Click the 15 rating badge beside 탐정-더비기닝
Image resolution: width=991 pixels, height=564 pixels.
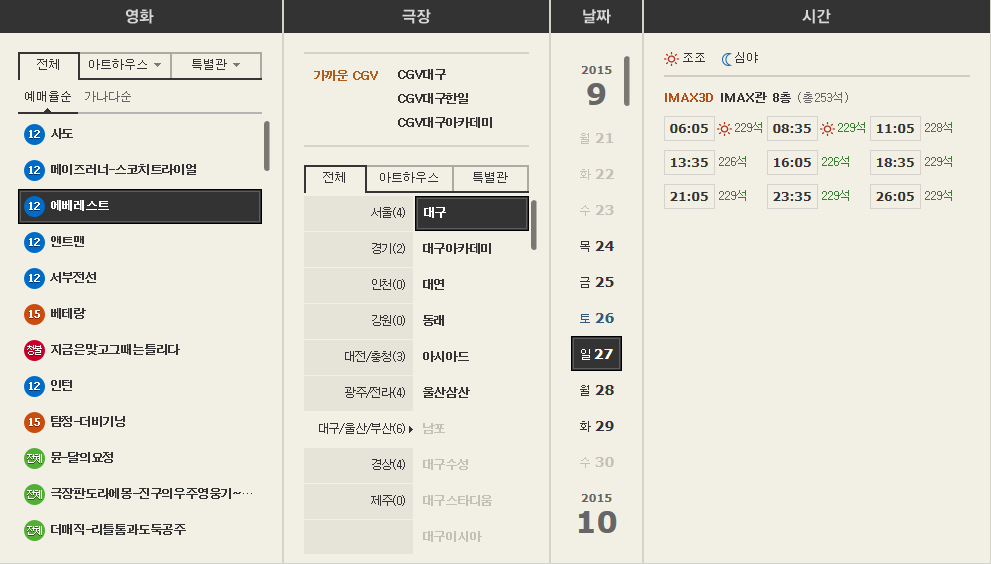34,422
